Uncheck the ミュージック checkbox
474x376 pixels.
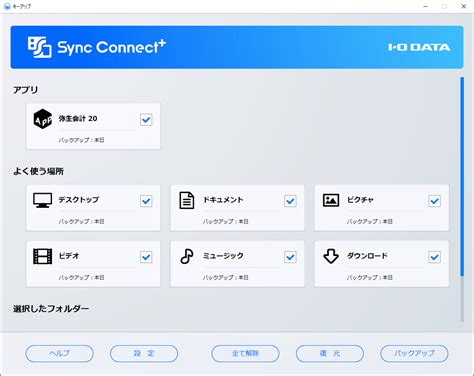(x=290, y=257)
